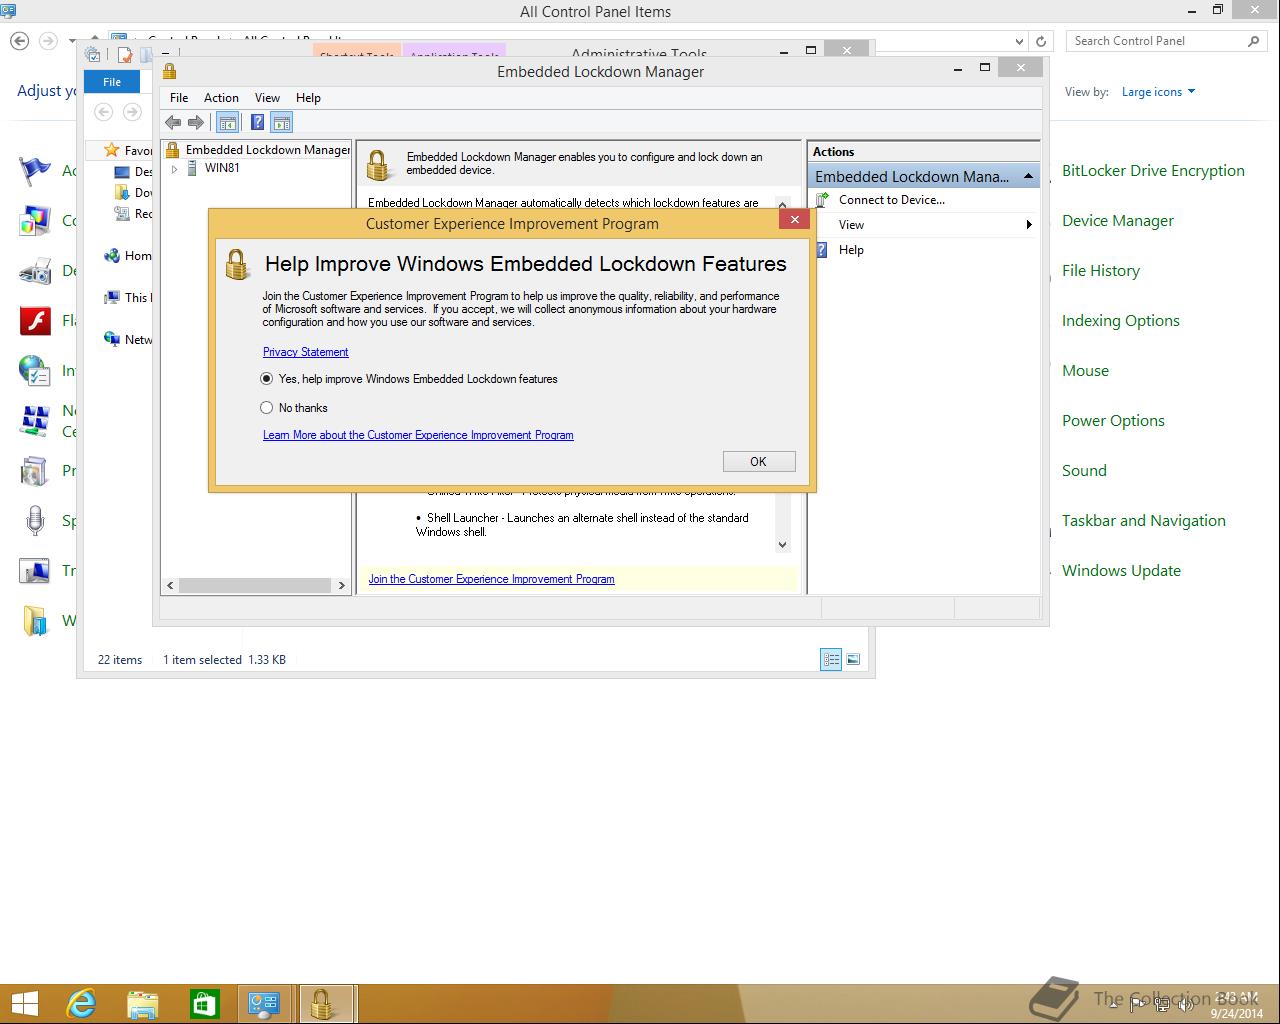The width and height of the screenshot is (1280, 1024).
Task: Open Power Options
Action: 1113,421
